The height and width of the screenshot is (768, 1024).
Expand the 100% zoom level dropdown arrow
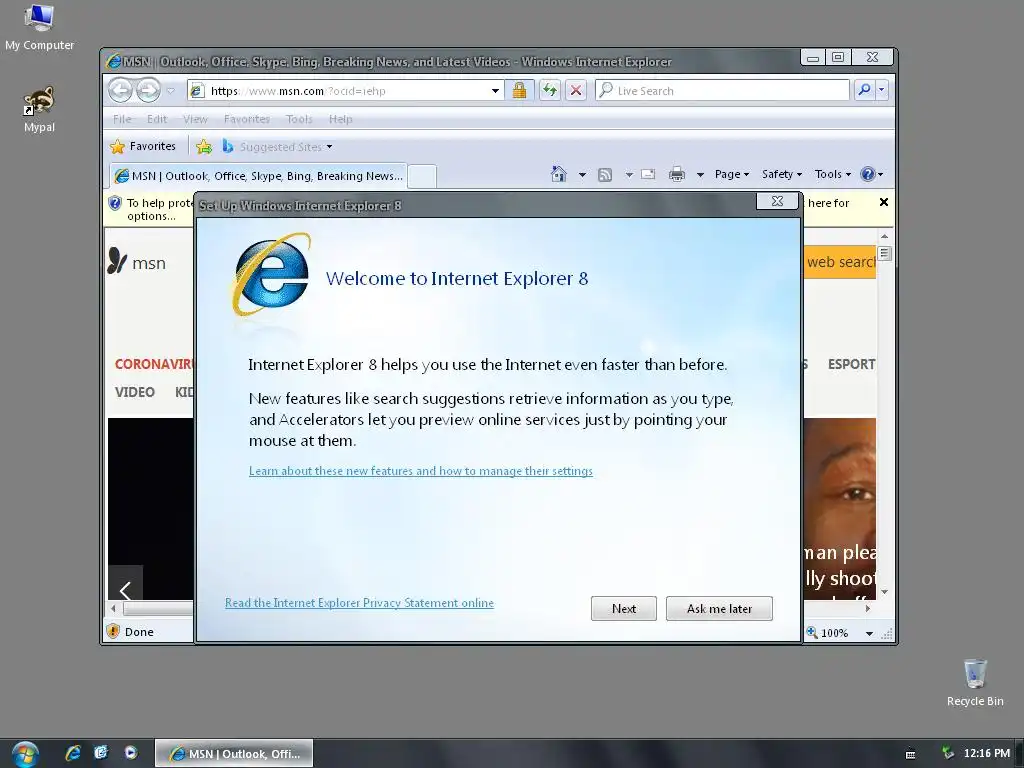coord(869,633)
